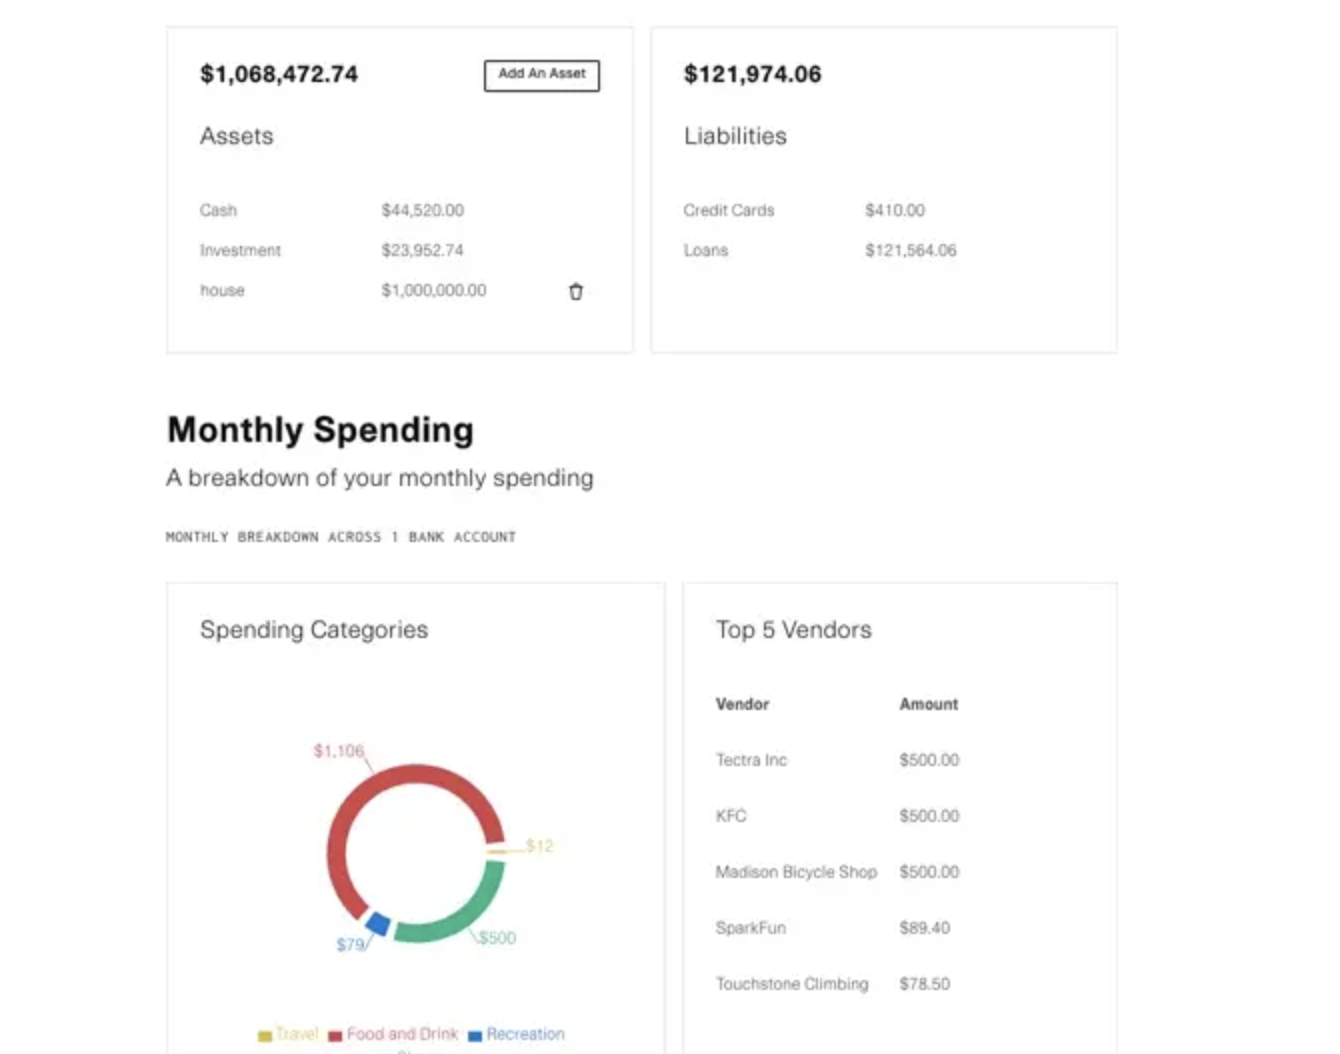The width and height of the screenshot is (1340, 1054).
Task: Click the house asset name
Action: coord(222,291)
